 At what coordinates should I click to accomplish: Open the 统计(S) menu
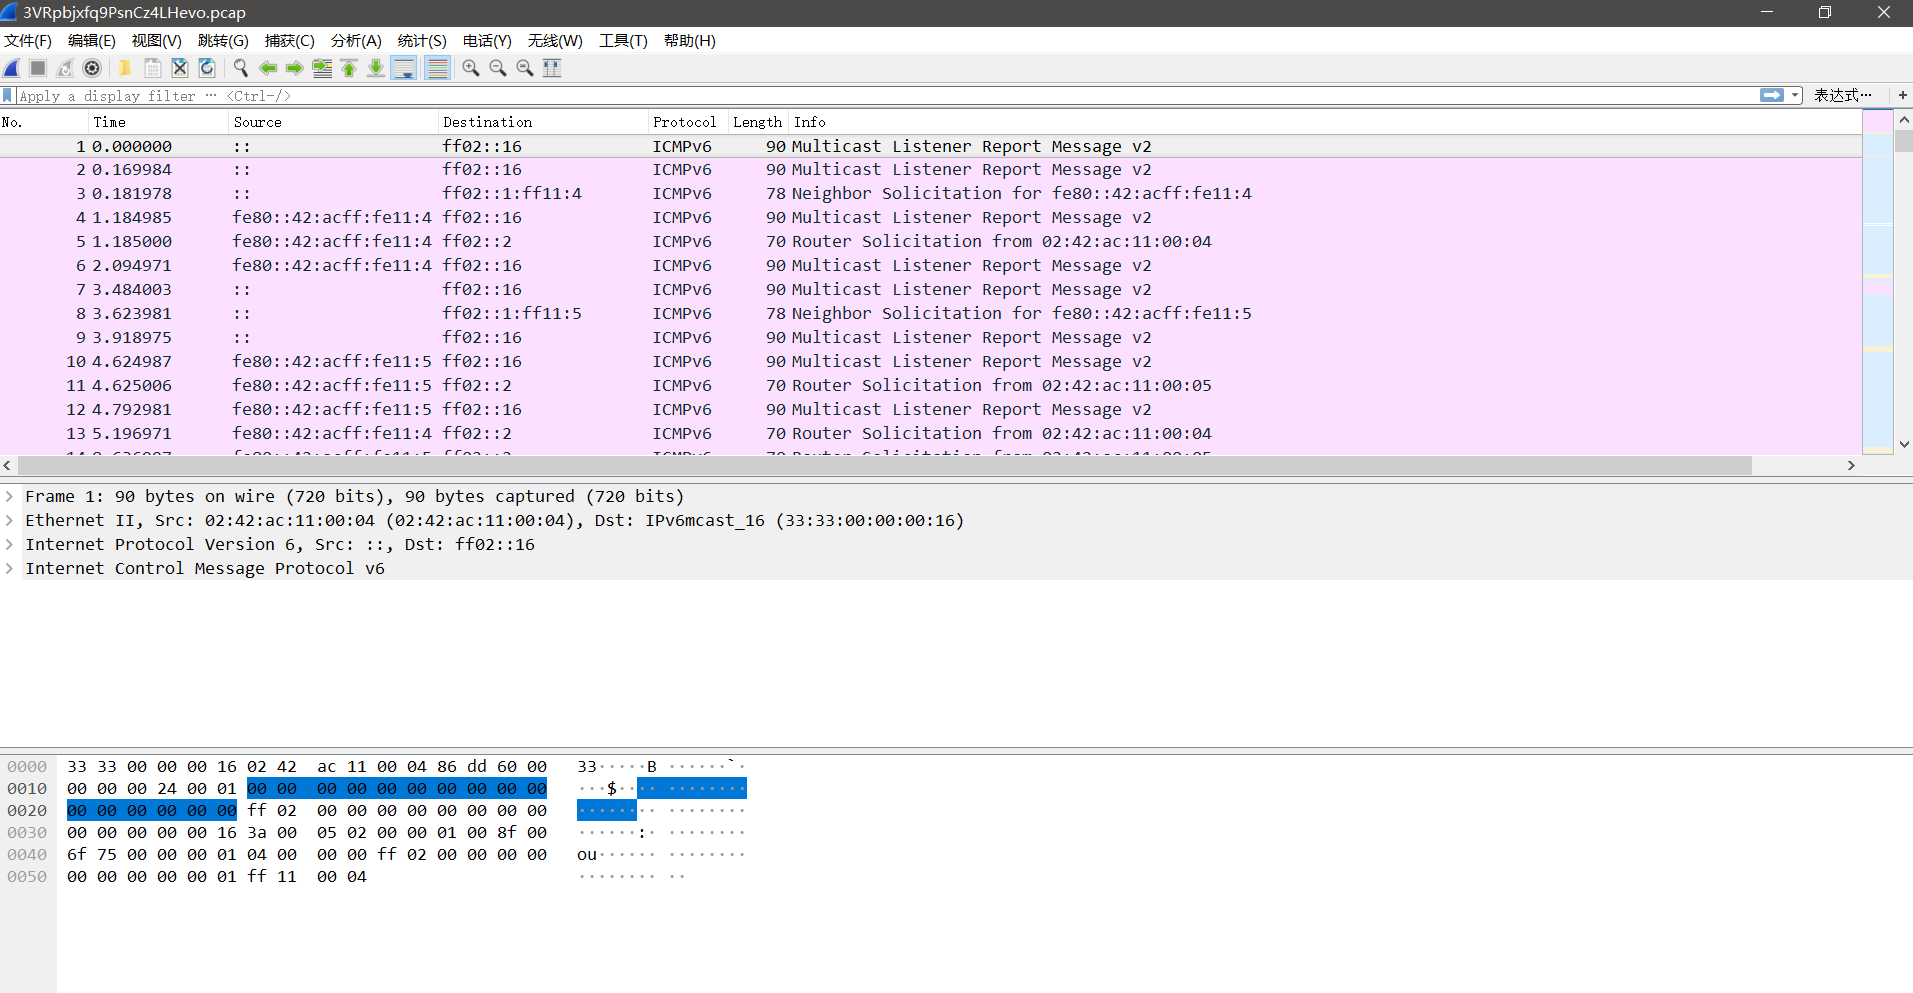(x=421, y=41)
